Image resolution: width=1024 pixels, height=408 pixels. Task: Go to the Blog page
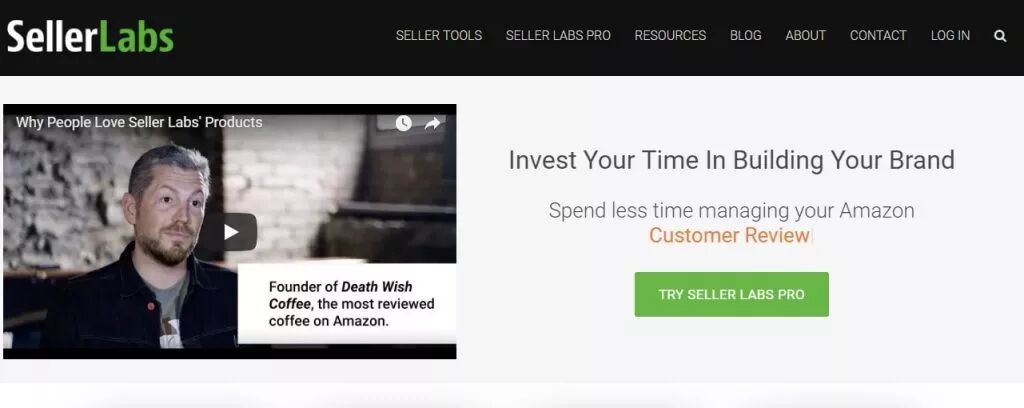pos(746,35)
